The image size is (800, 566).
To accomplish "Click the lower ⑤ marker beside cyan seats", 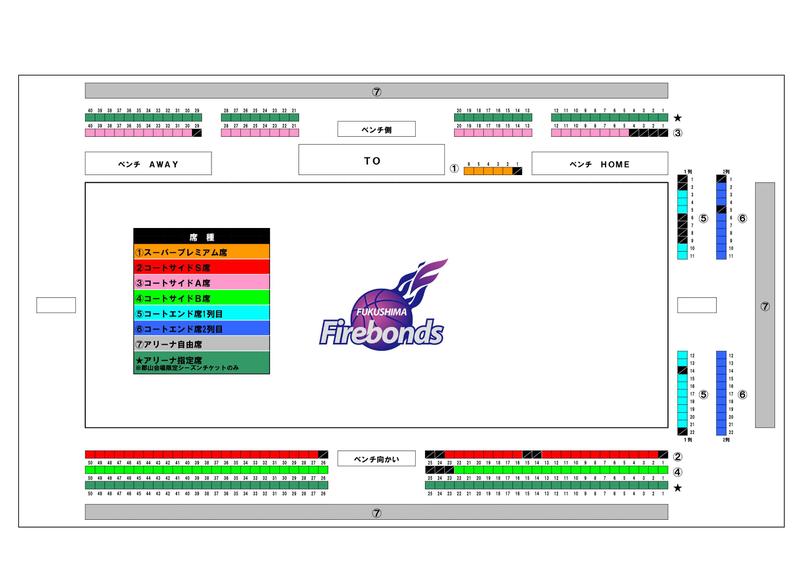I will coord(704,394).
